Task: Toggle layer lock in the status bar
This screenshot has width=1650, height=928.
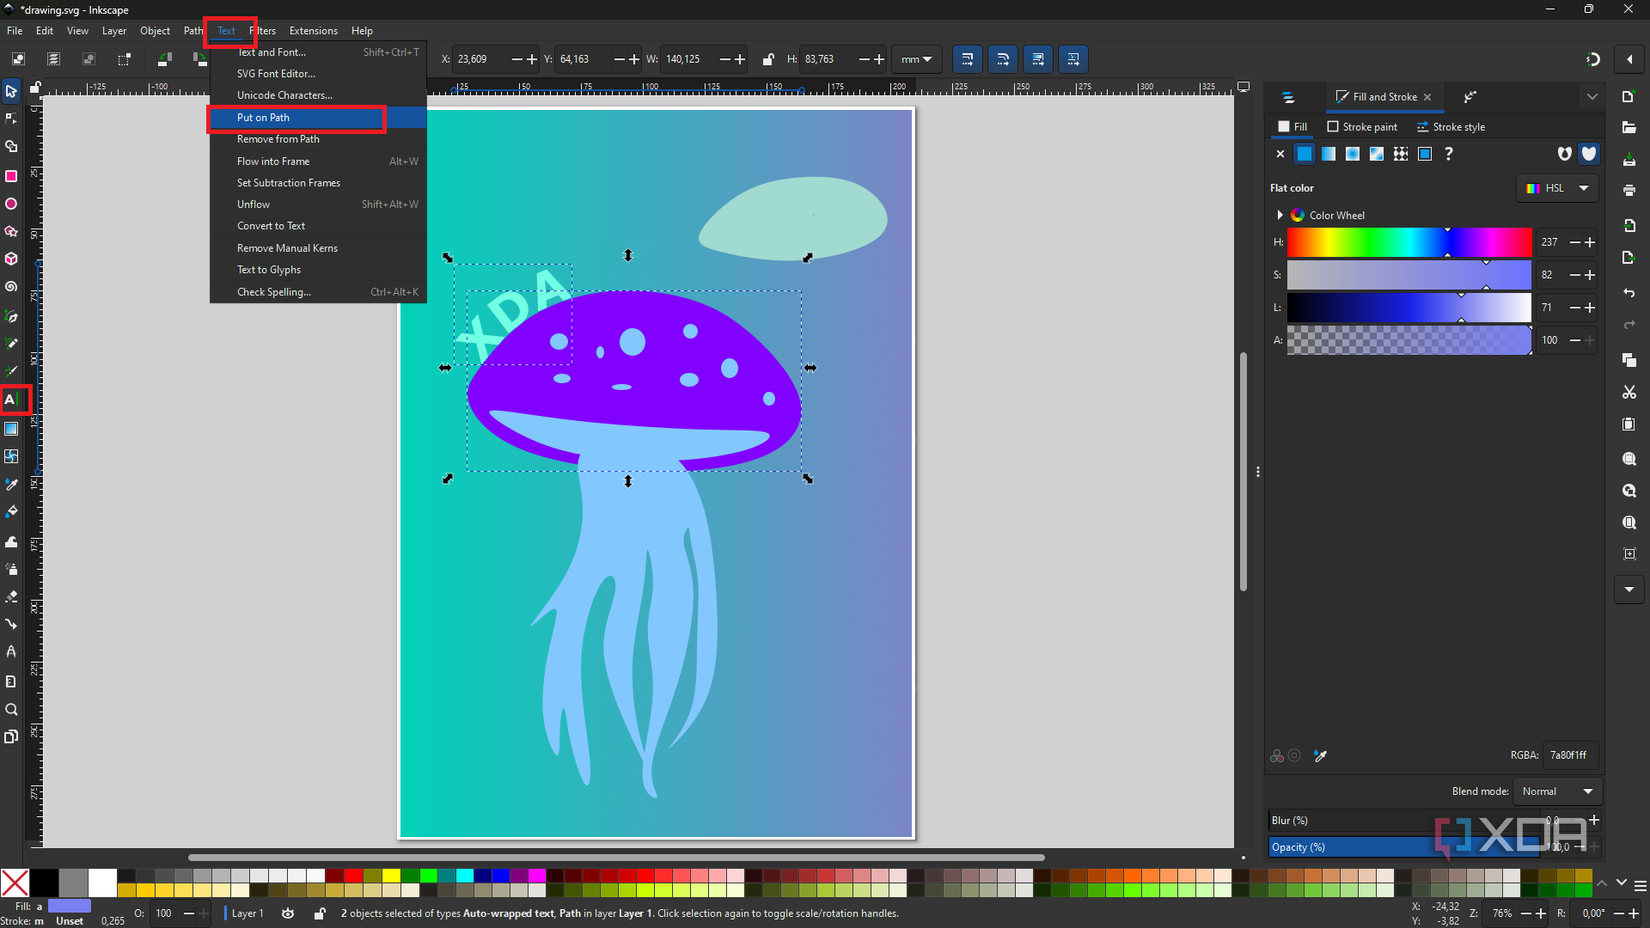Action: point(320,913)
